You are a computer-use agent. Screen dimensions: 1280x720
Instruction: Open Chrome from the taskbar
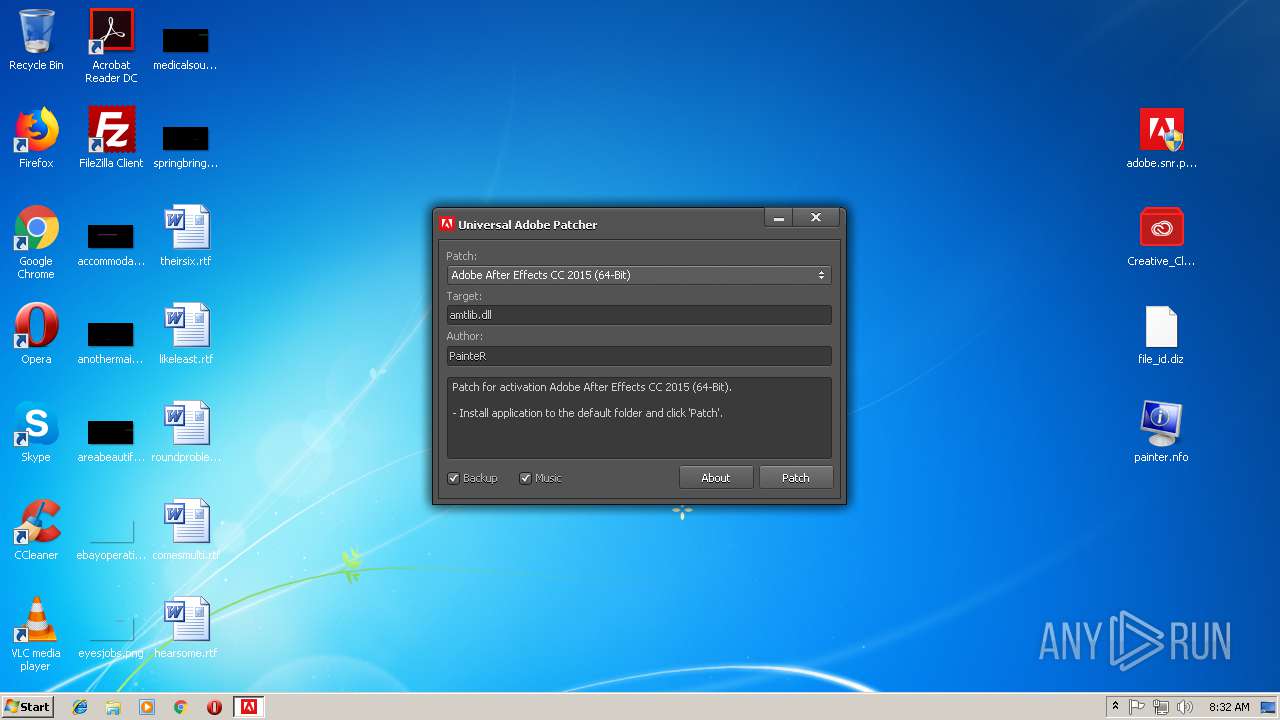(x=181, y=707)
